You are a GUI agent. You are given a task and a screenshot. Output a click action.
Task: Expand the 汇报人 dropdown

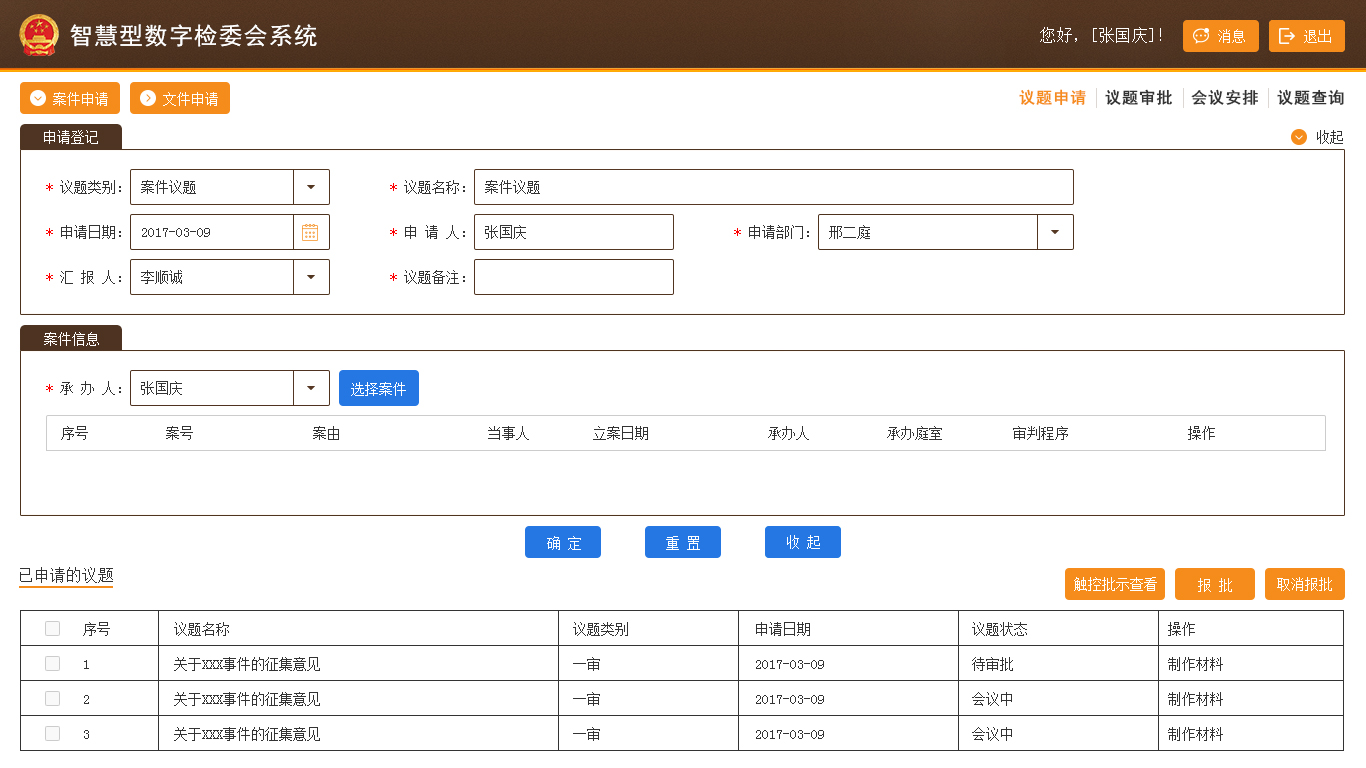311,277
